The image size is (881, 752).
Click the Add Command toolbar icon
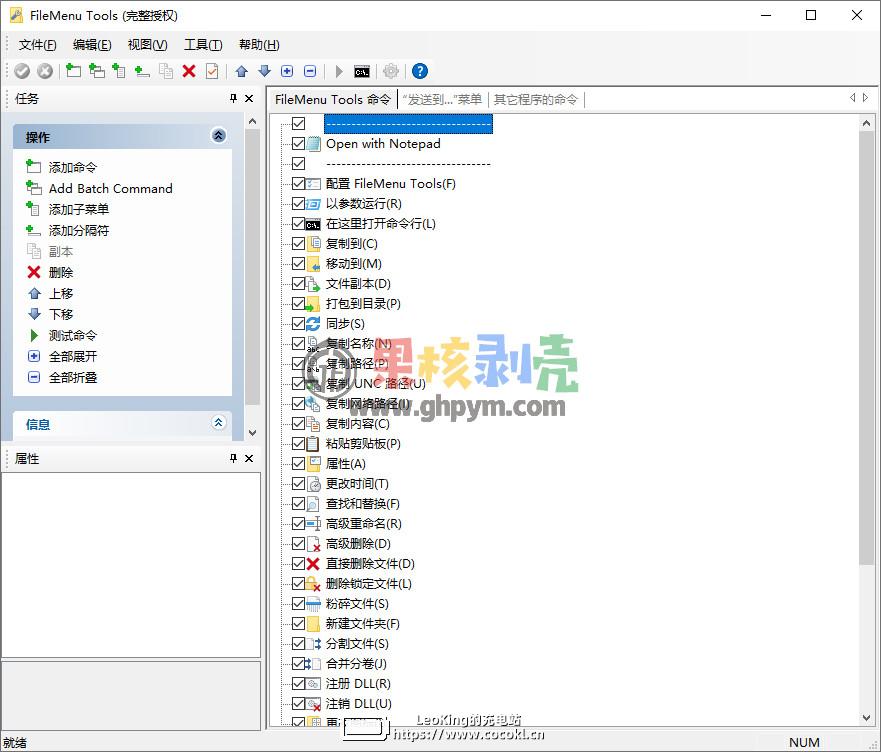74,71
